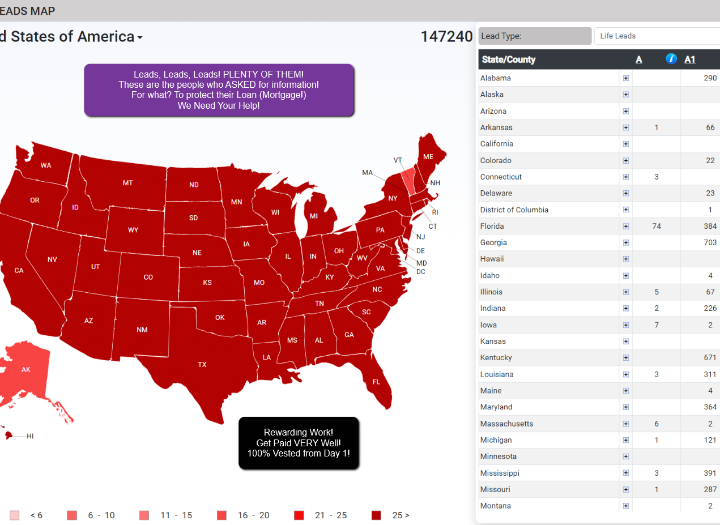Open the Life Leads lead type dropdown
This screenshot has width=720, height=525.
coord(656,36)
